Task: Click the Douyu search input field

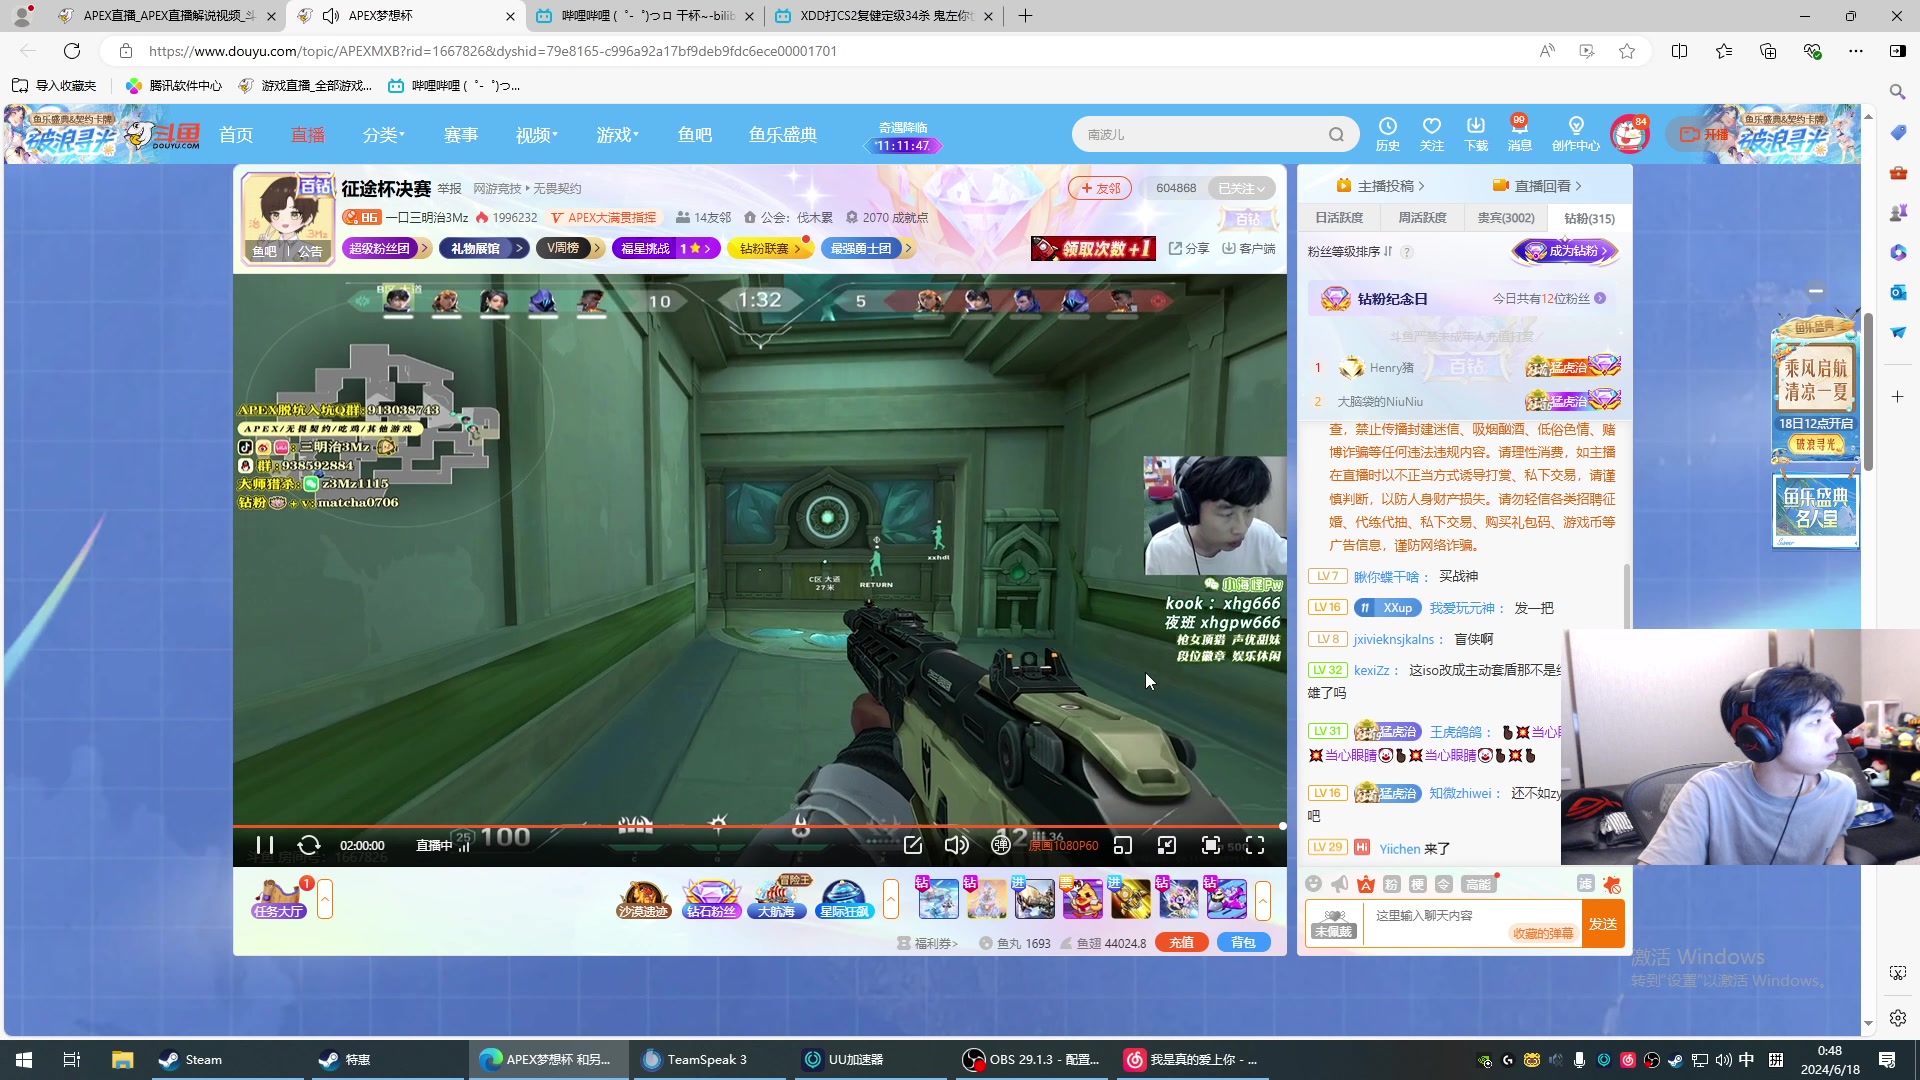Action: pos(1200,135)
